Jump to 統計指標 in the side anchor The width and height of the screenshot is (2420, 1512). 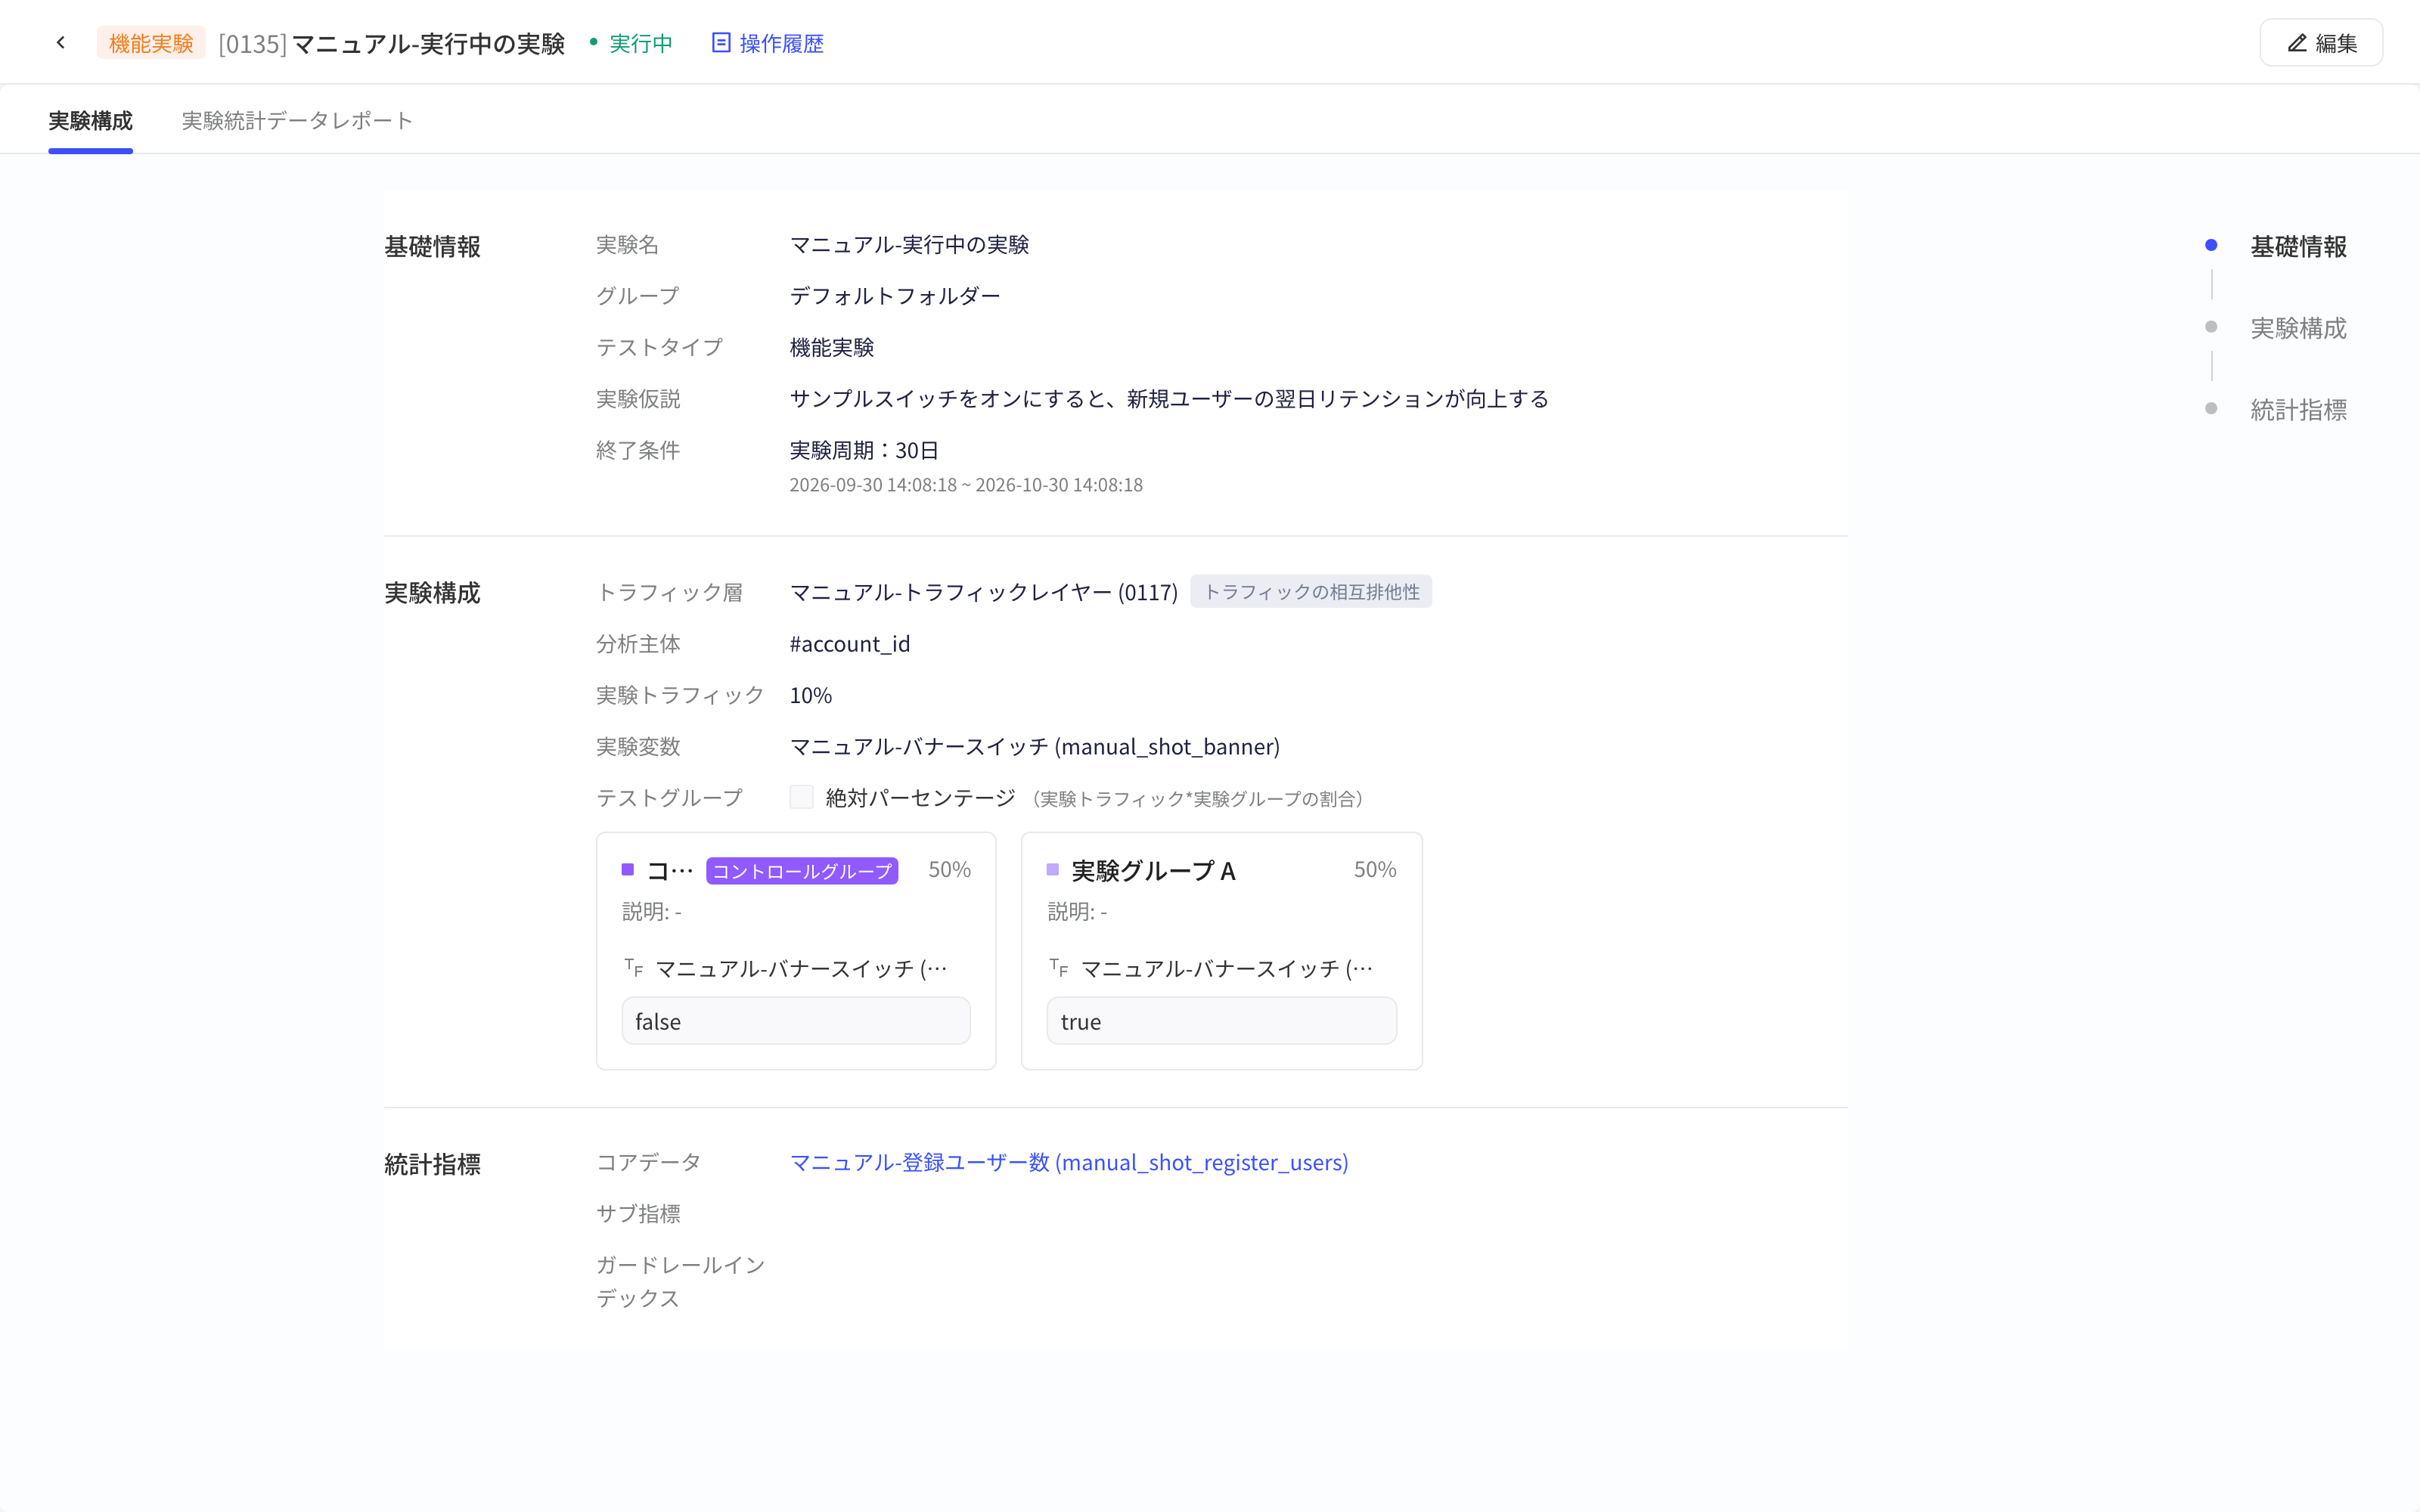pyautogui.click(x=2298, y=409)
